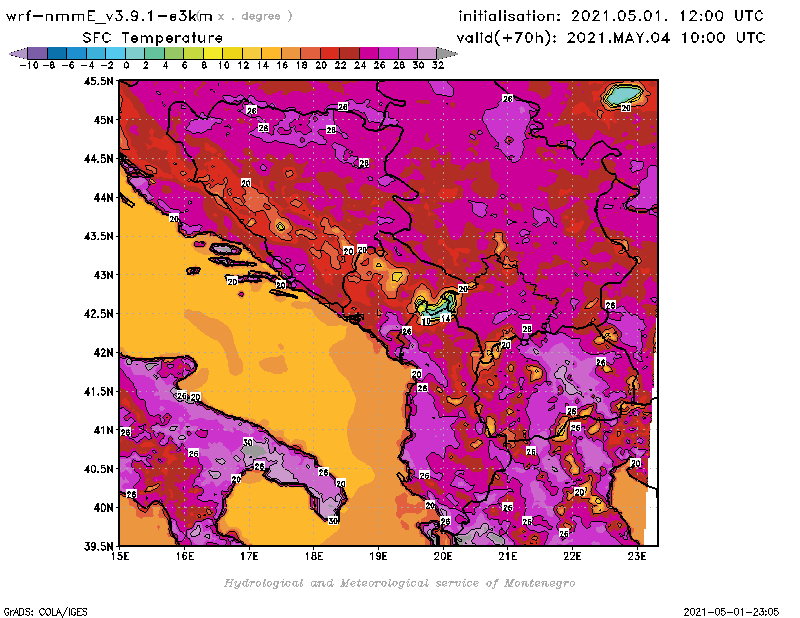800x618 pixels.
Task: Select the orchid swatch between 28 and 30
Action: tap(408, 53)
